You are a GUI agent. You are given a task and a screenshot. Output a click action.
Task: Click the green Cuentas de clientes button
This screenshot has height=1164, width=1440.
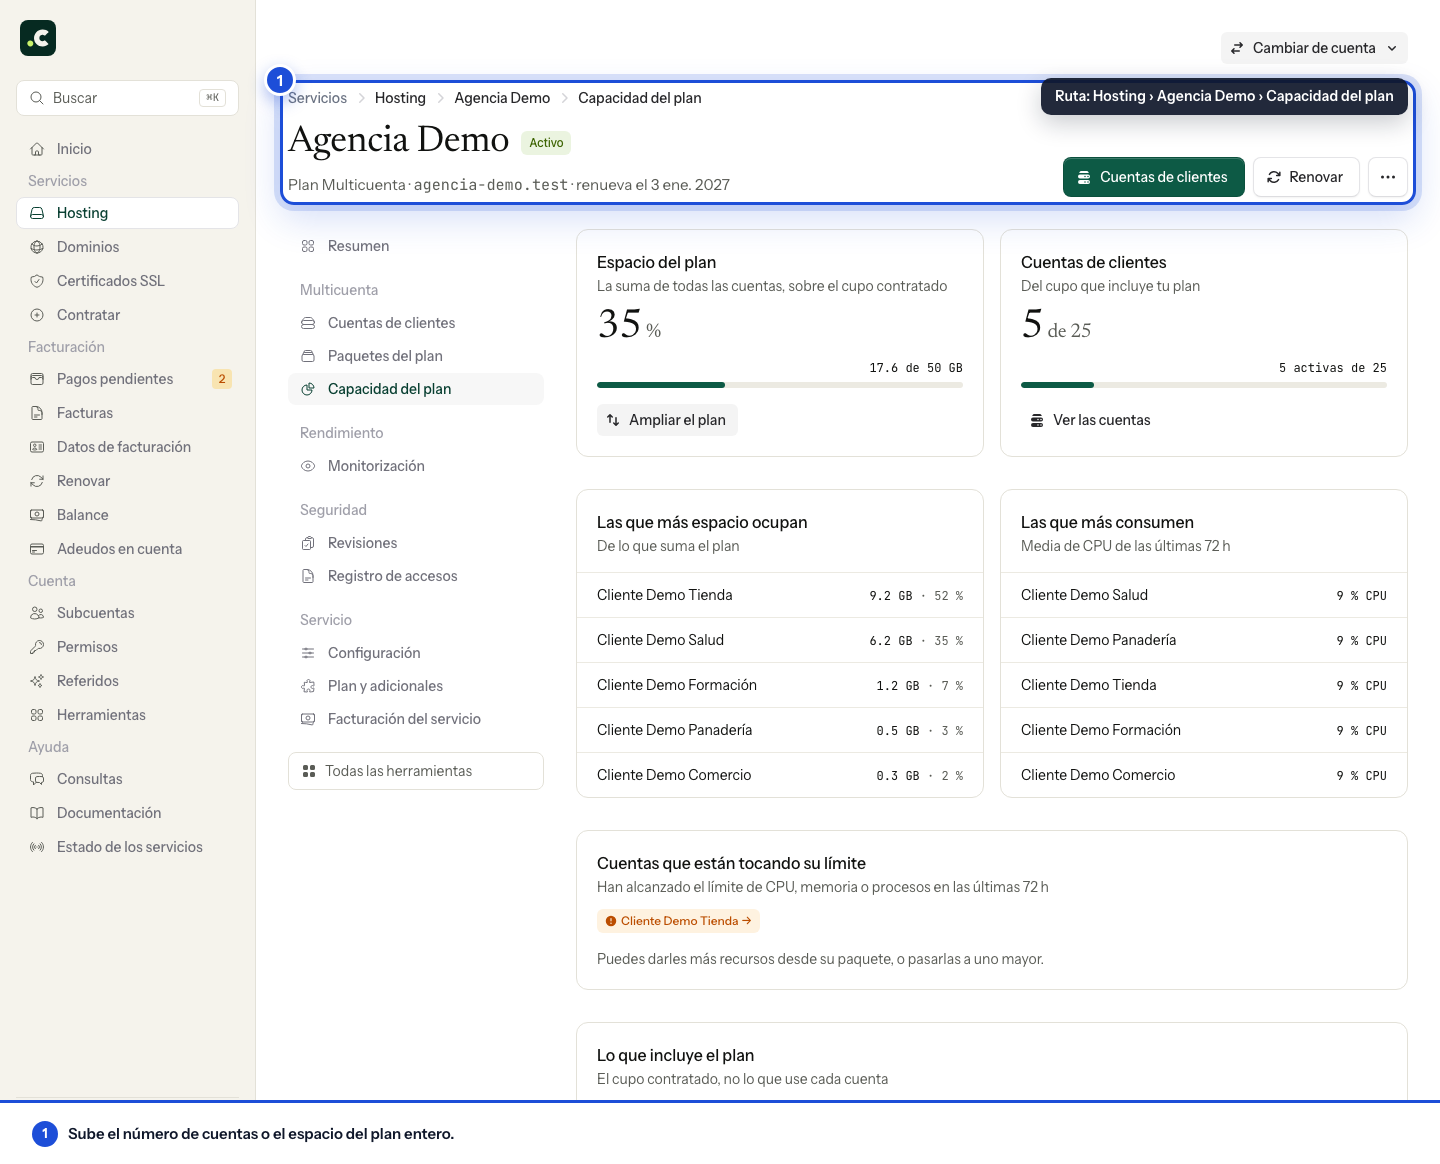(1154, 177)
